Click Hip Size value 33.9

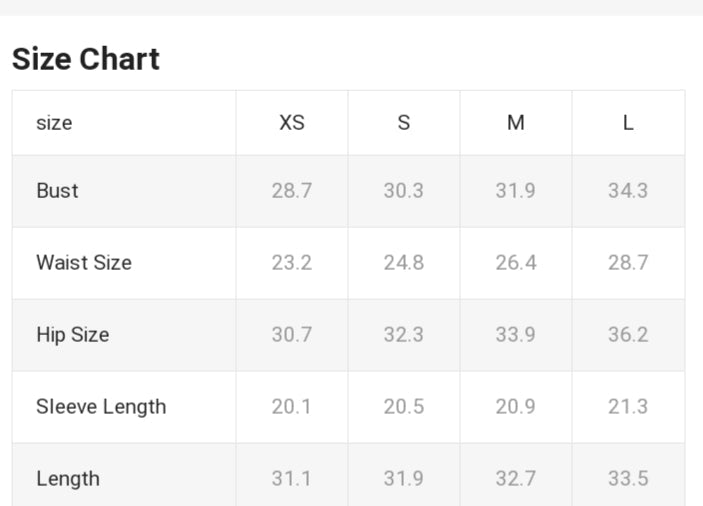coord(515,335)
